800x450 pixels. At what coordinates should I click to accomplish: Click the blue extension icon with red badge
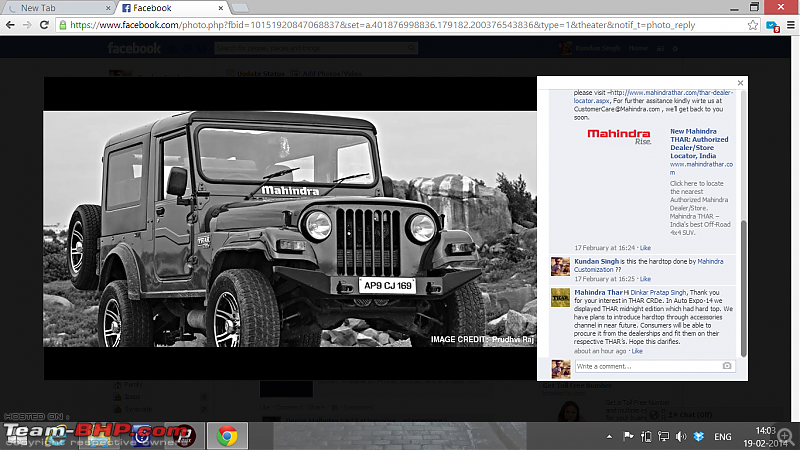(x=772, y=26)
